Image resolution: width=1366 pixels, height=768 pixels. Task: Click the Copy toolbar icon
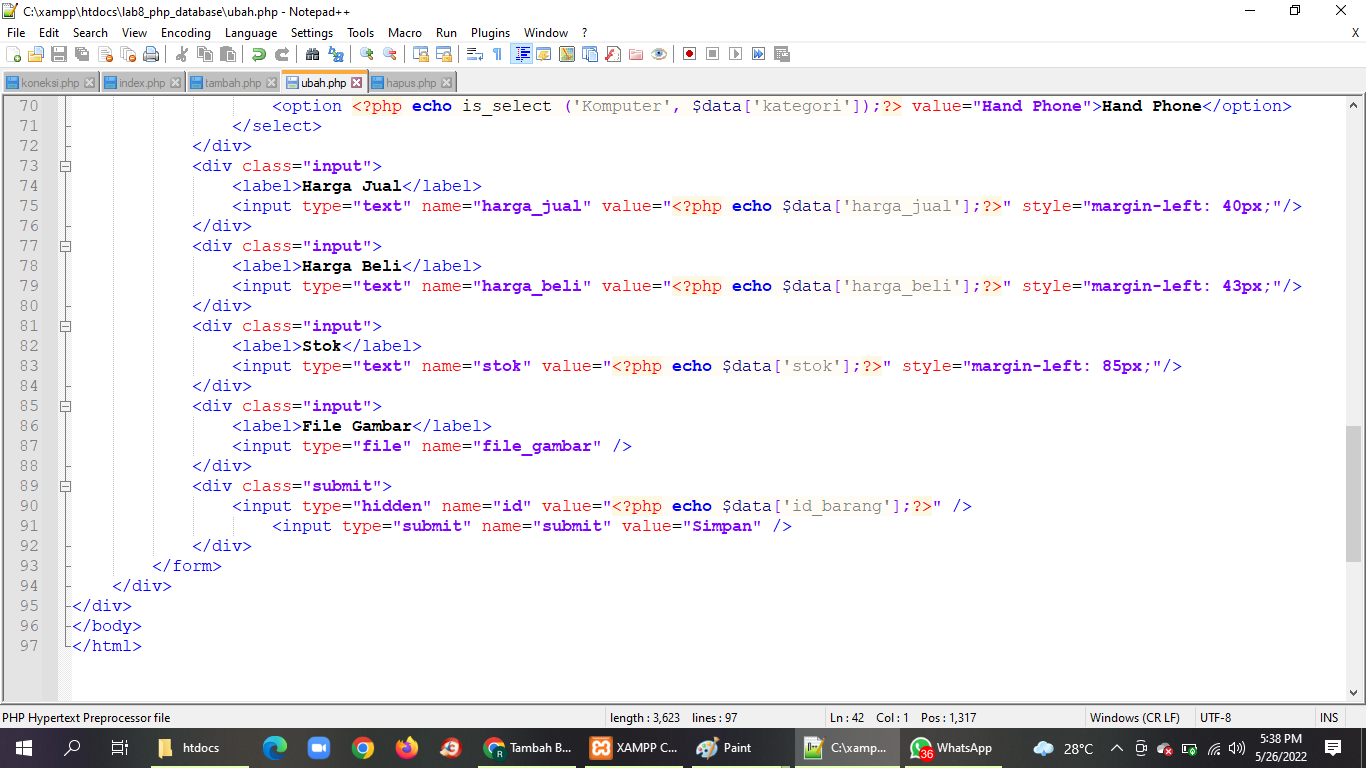(x=204, y=53)
